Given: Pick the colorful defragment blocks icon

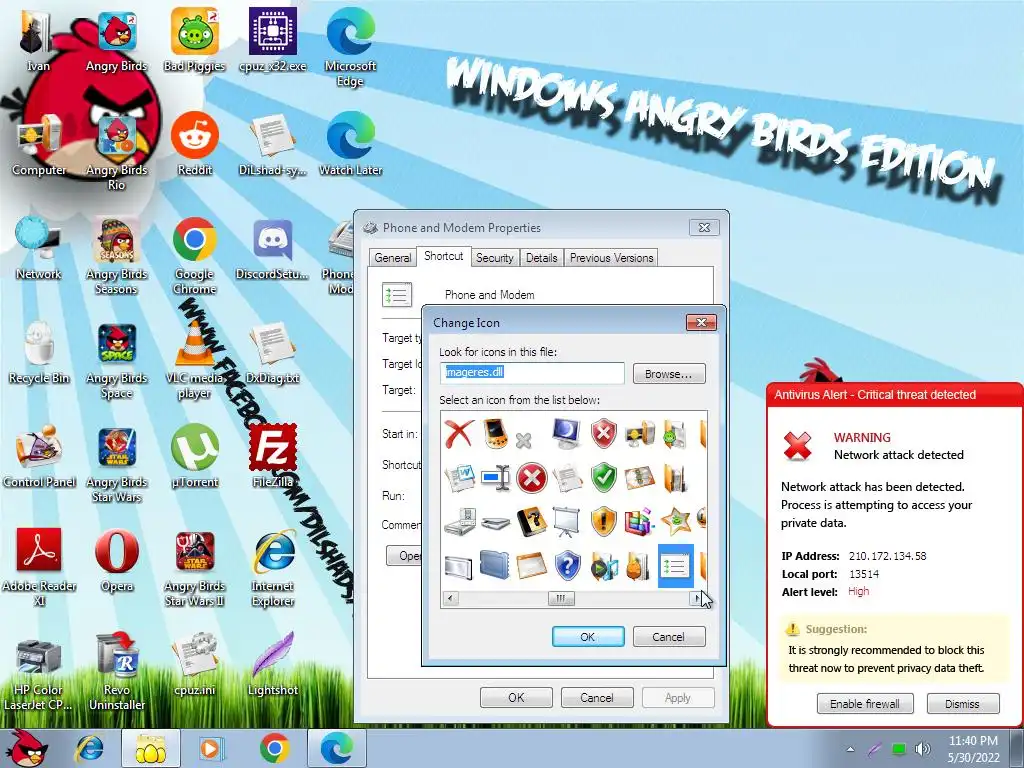Looking at the screenshot, I should [x=639, y=522].
